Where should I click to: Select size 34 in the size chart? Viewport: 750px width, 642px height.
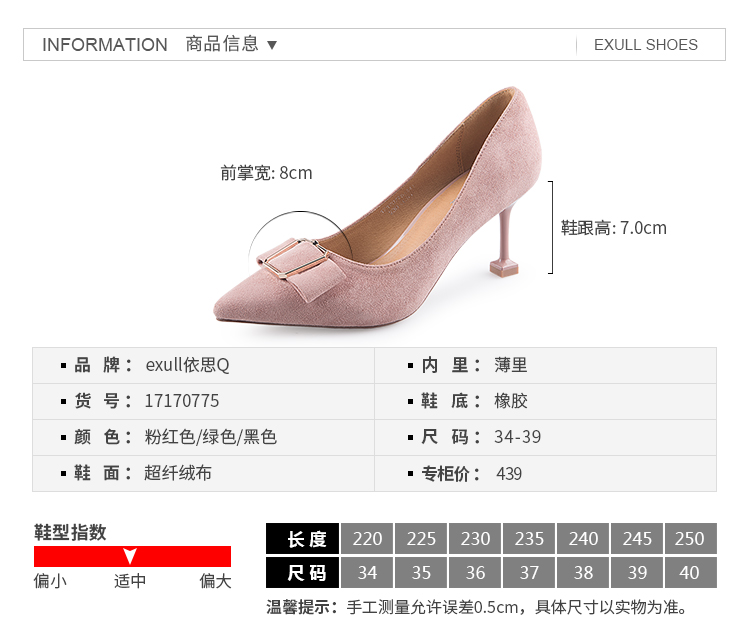pyautogui.click(x=367, y=573)
